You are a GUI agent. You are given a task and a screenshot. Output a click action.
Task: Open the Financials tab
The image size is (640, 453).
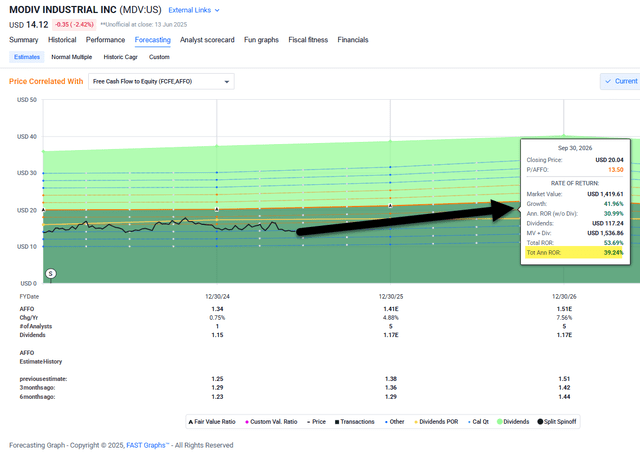pos(353,40)
